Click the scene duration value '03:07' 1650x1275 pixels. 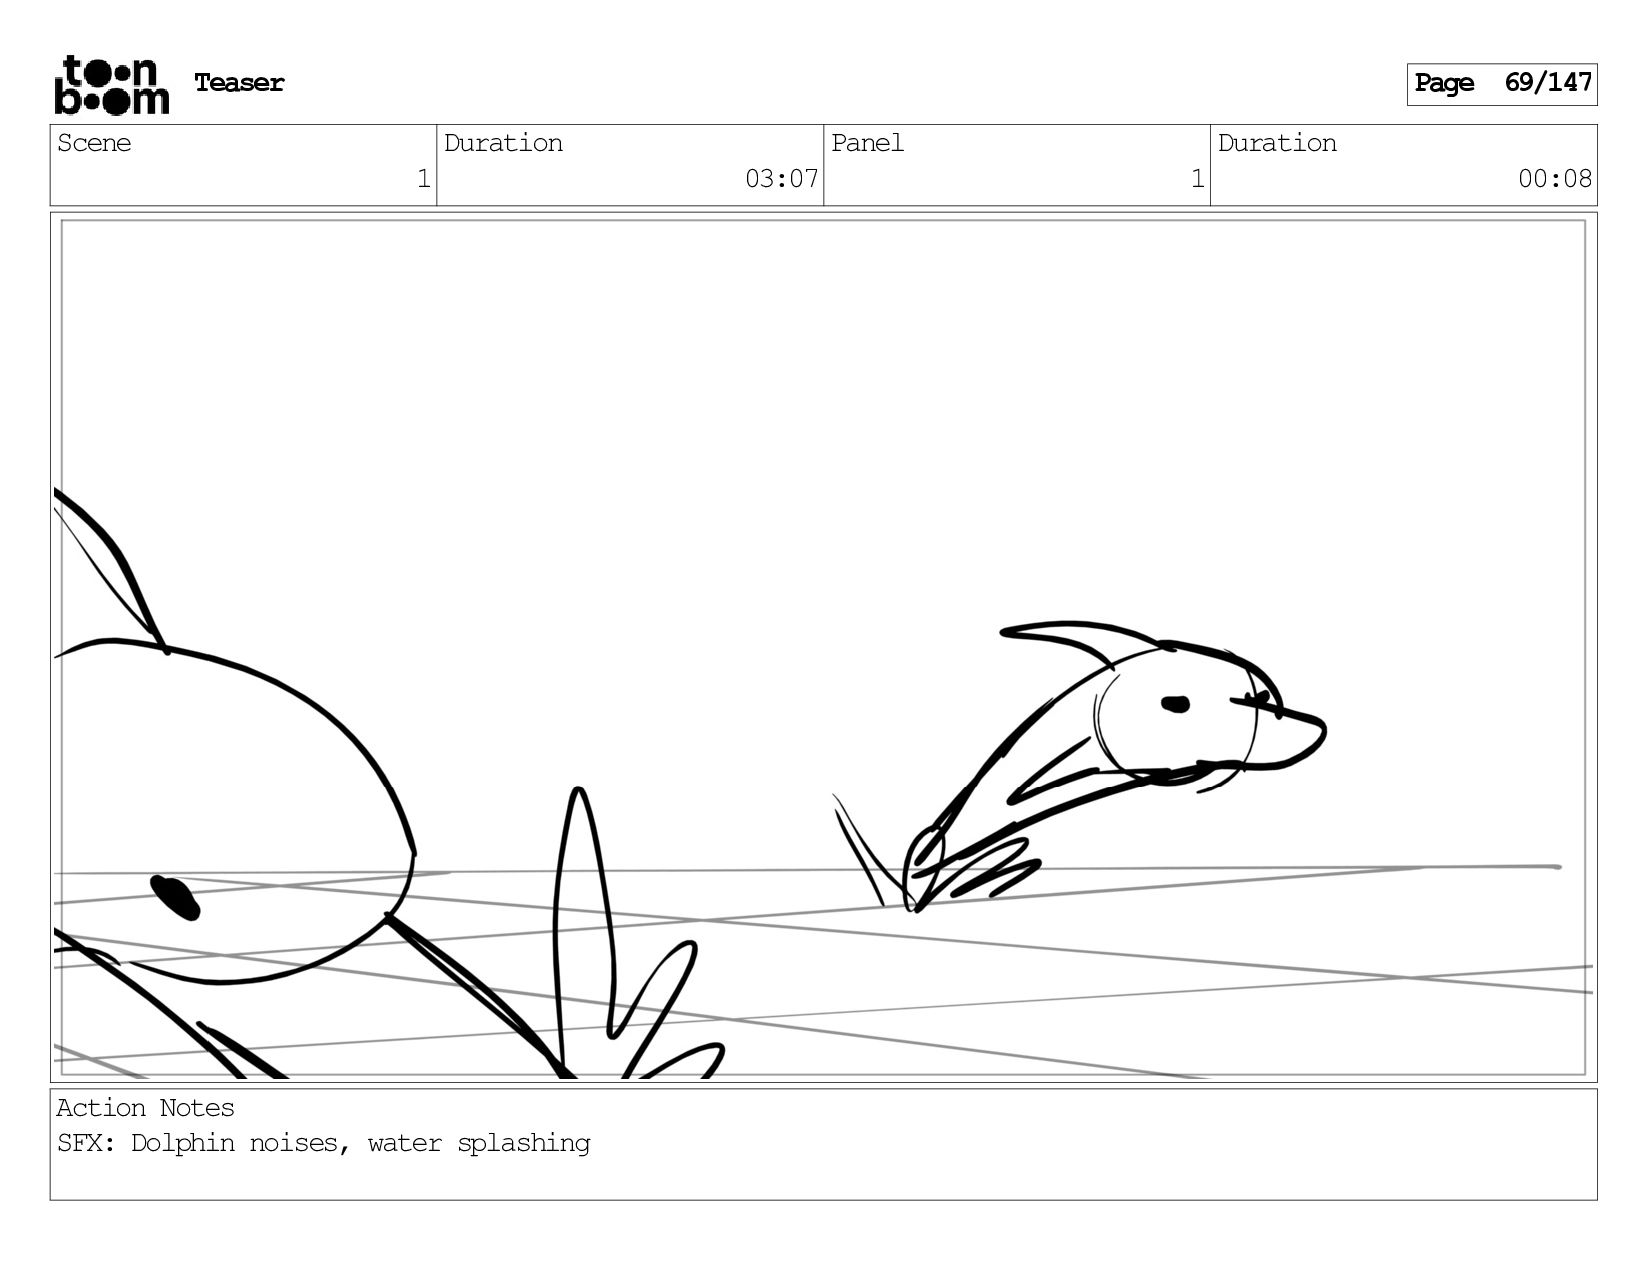tap(782, 179)
